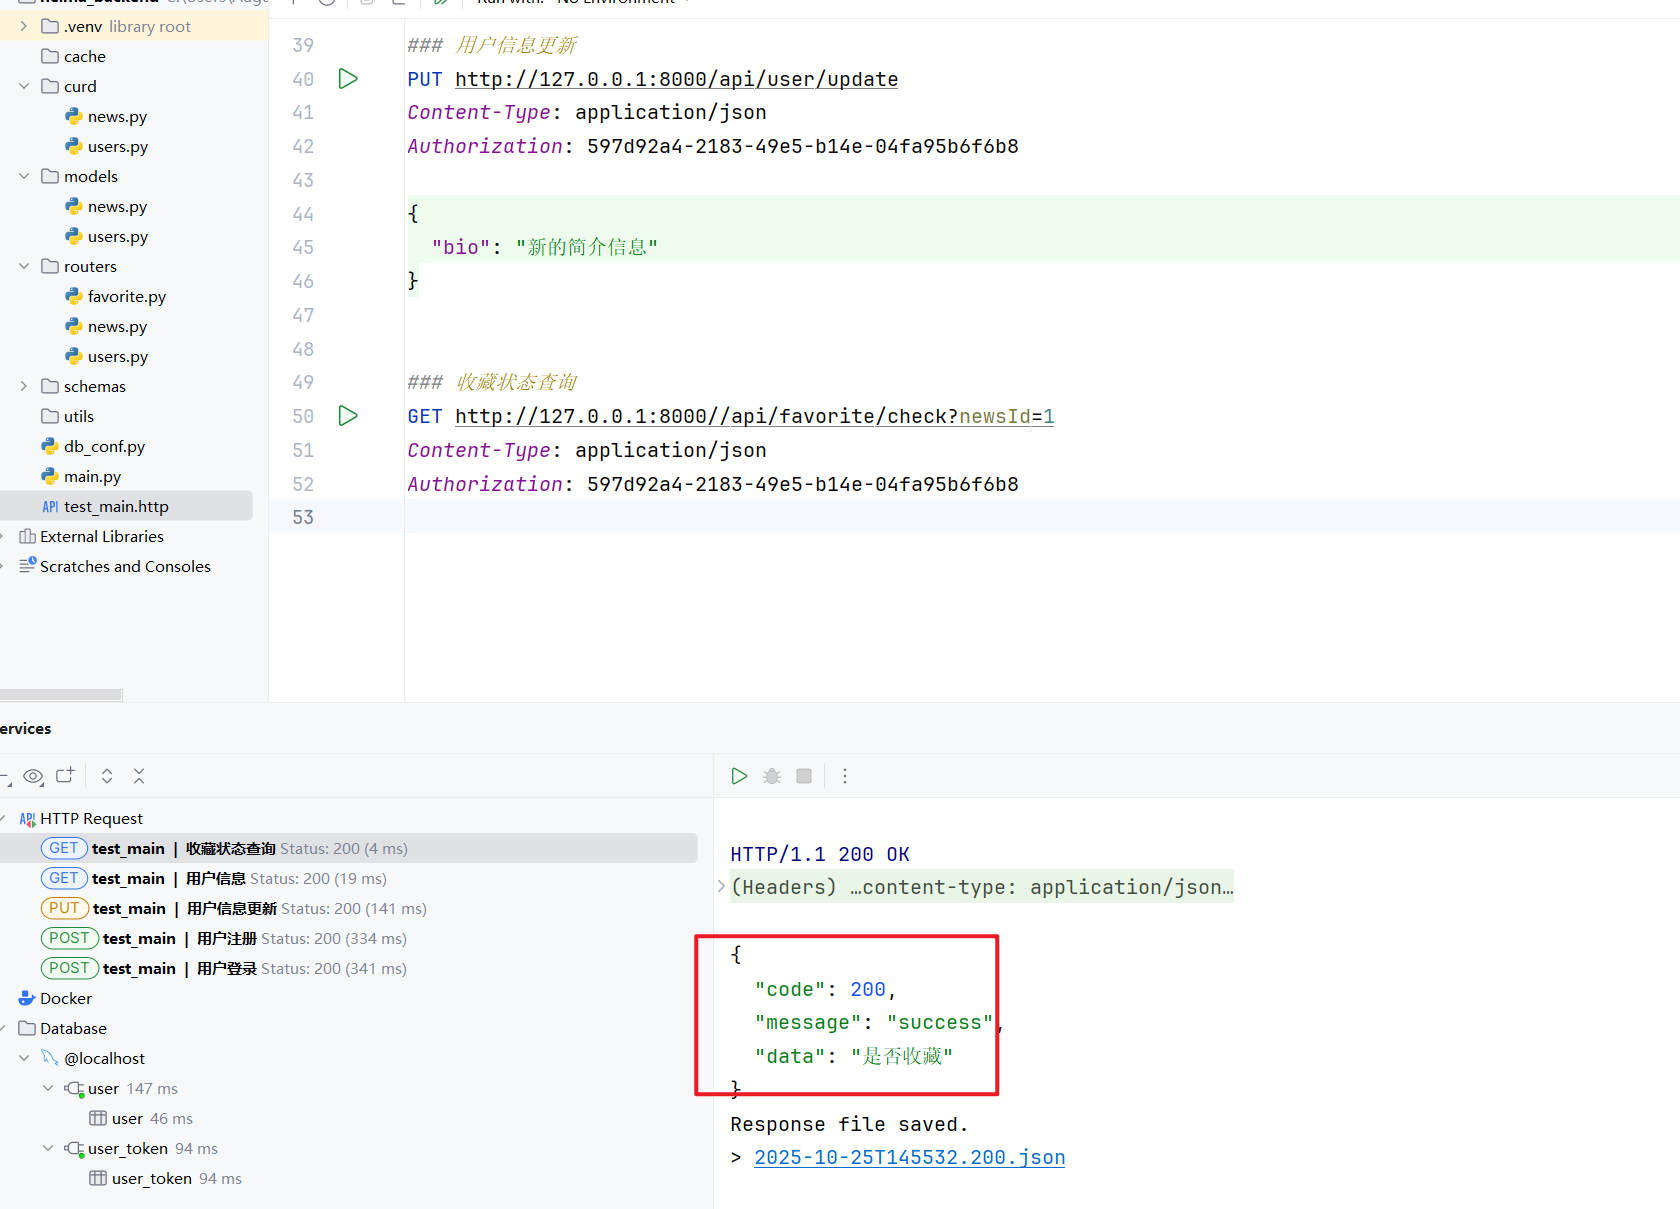Image resolution: width=1680 pixels, height=1209 pixels.
Task: Collapse the routers folder
Action: [x=24, y=266]
